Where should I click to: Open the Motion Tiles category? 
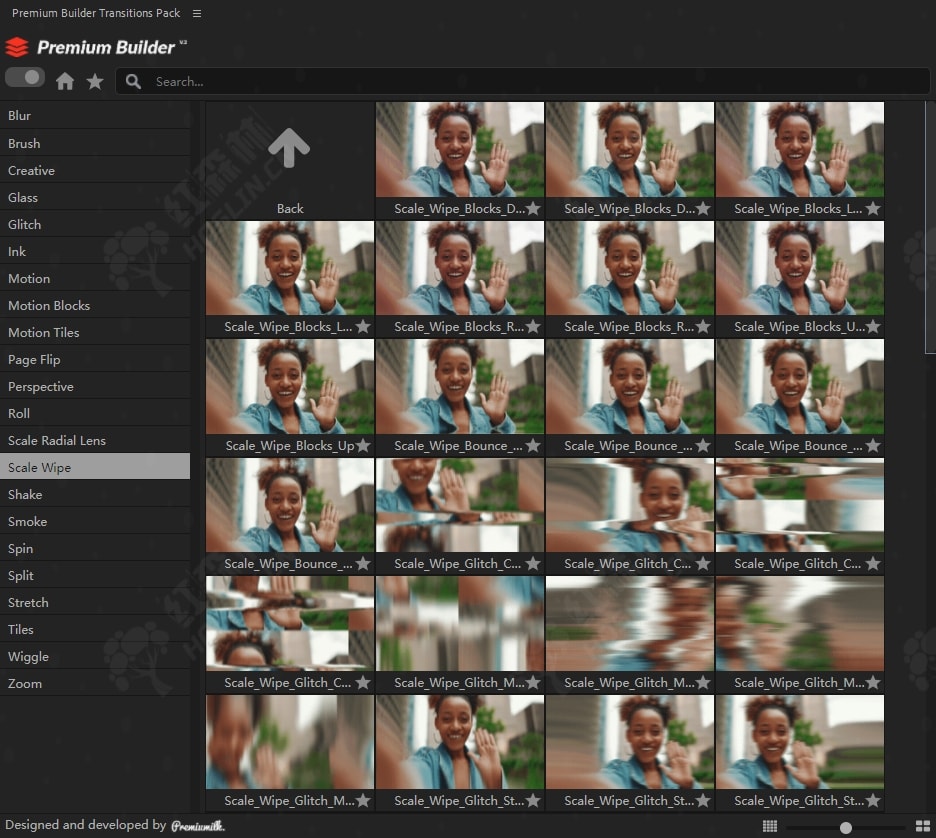44,333
